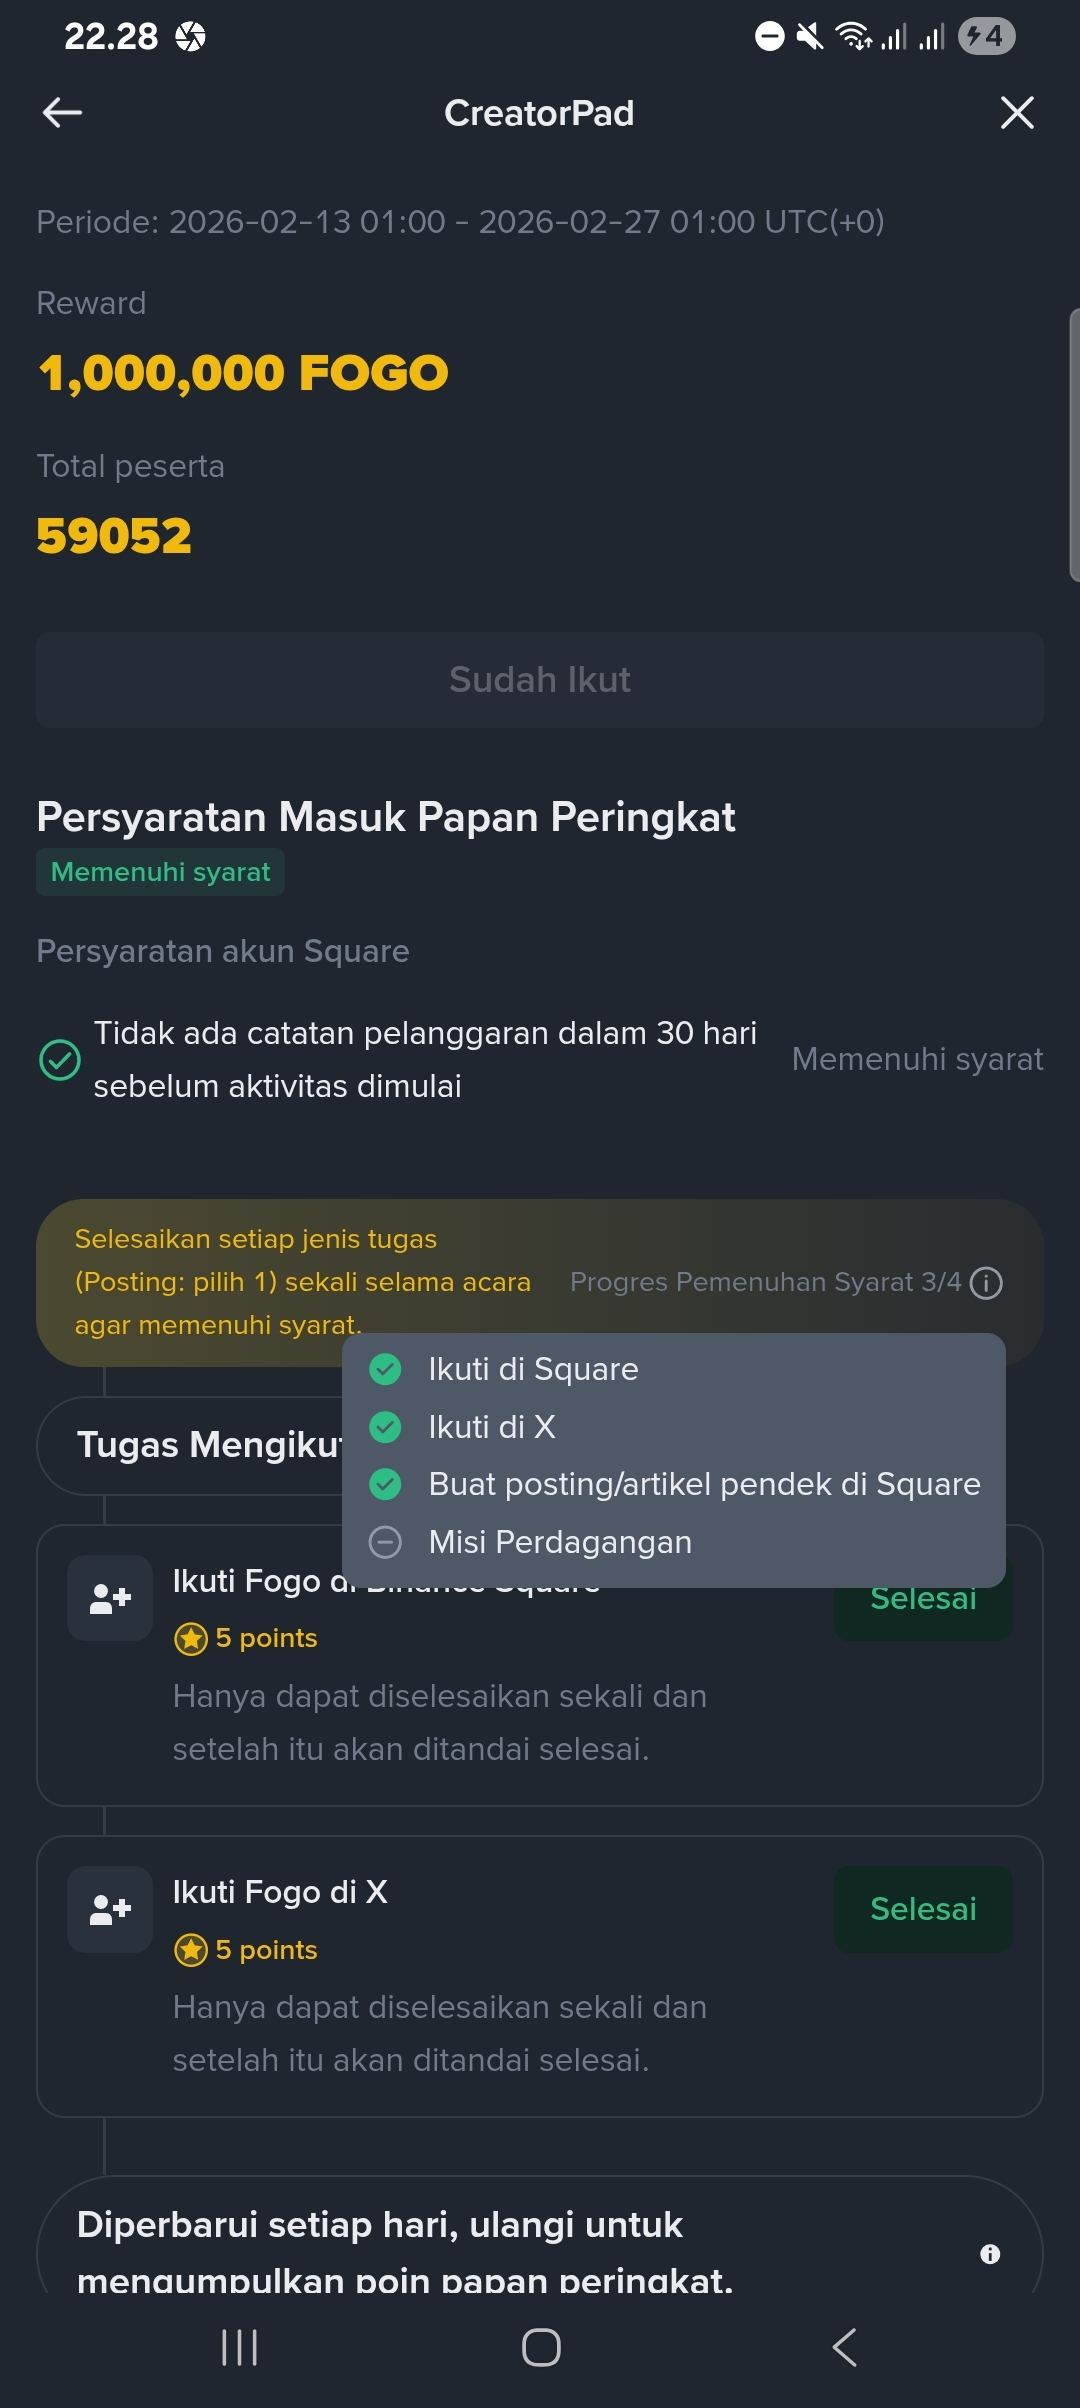This screenshot has height=2408, width=1080.
Task: Tap the Sudah Ikut button
Action: (540, 680)
